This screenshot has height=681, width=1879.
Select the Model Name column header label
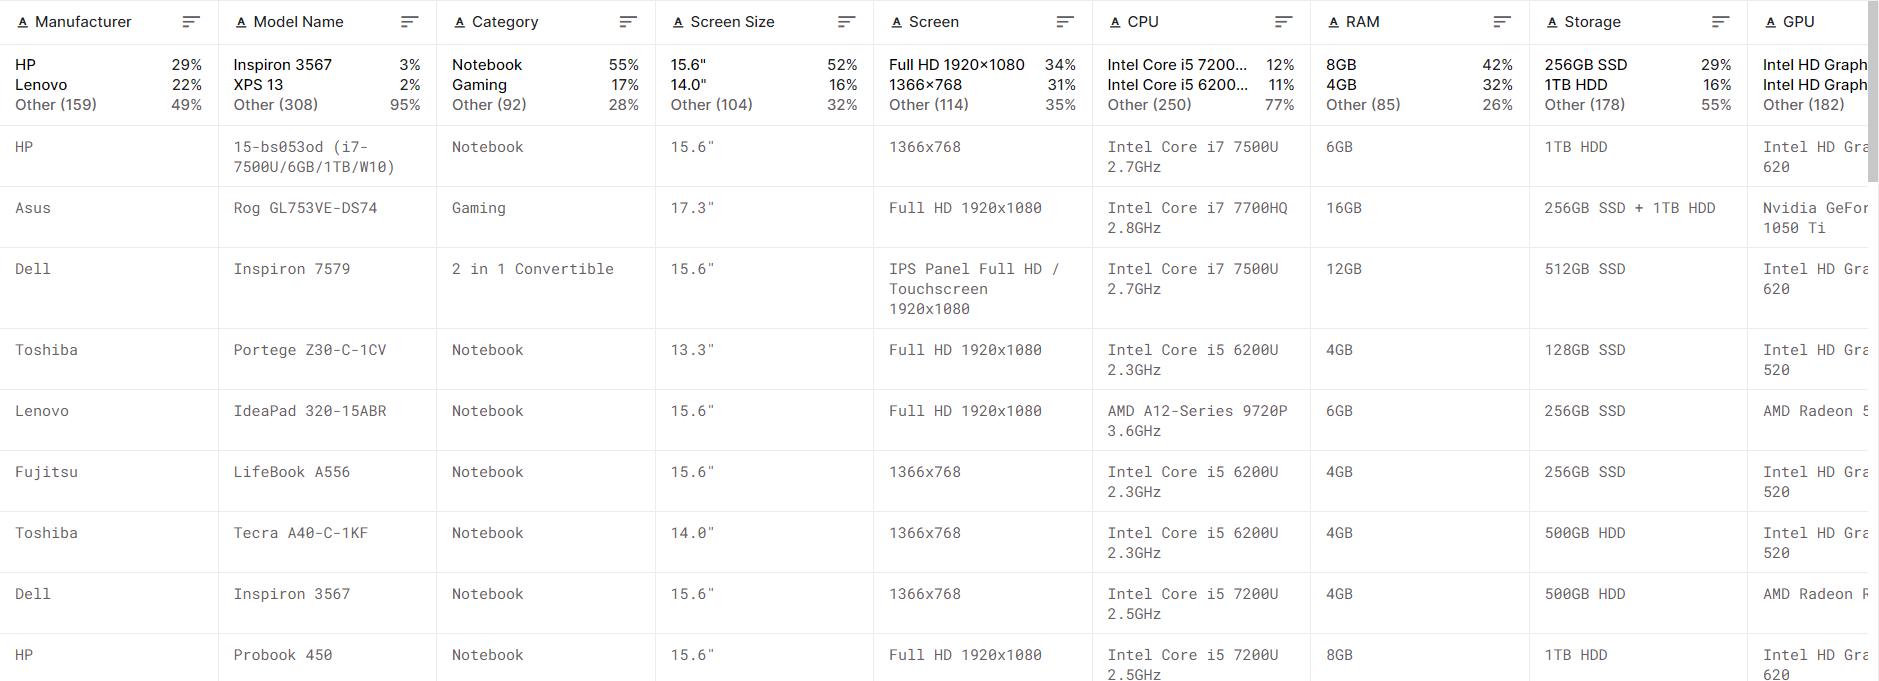click(x=298, y=22)
